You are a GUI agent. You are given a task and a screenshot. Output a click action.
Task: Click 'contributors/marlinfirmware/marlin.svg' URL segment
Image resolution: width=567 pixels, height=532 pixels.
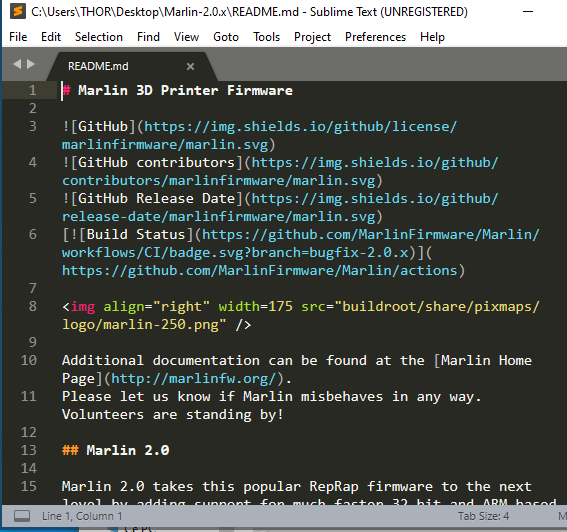[218, 180]
